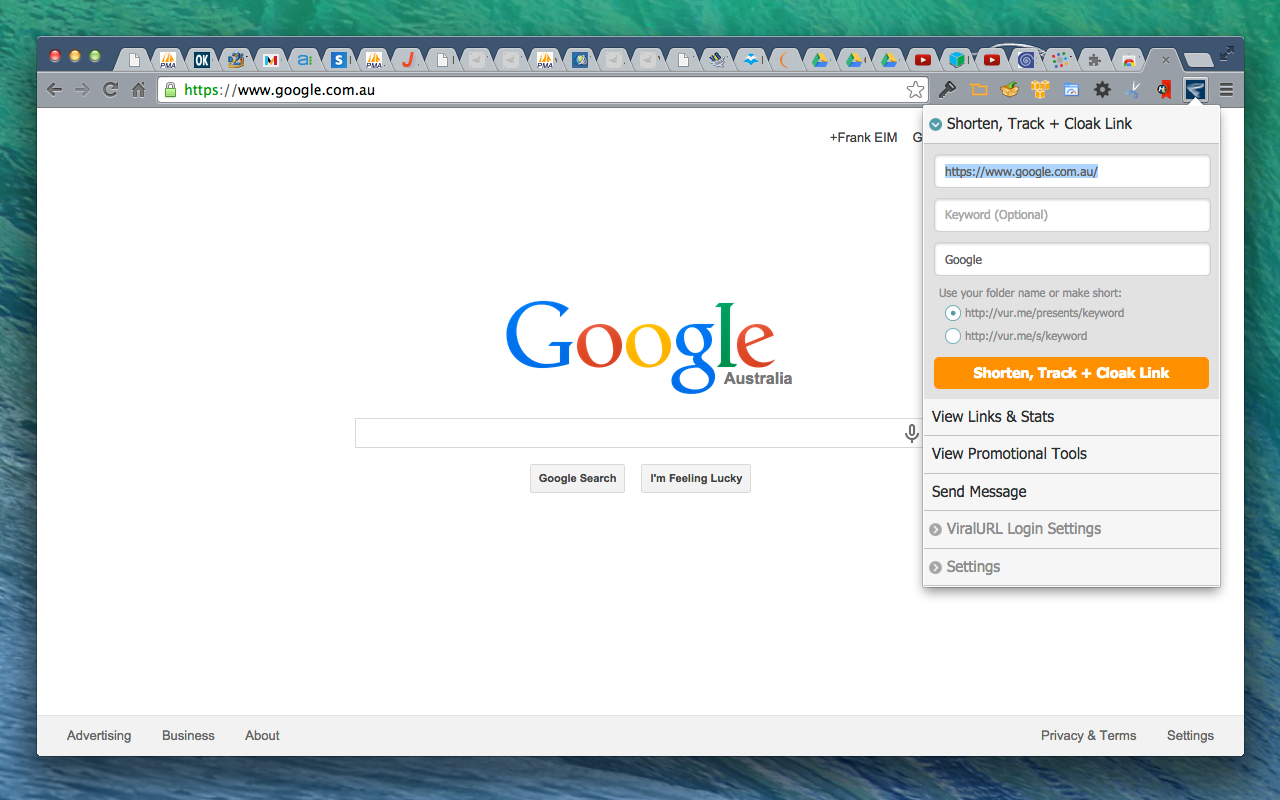This screenshot has width=1280, height=800.
Task: Select the http://vur.me/s/keyword radio option
Action: coord(952,335)
